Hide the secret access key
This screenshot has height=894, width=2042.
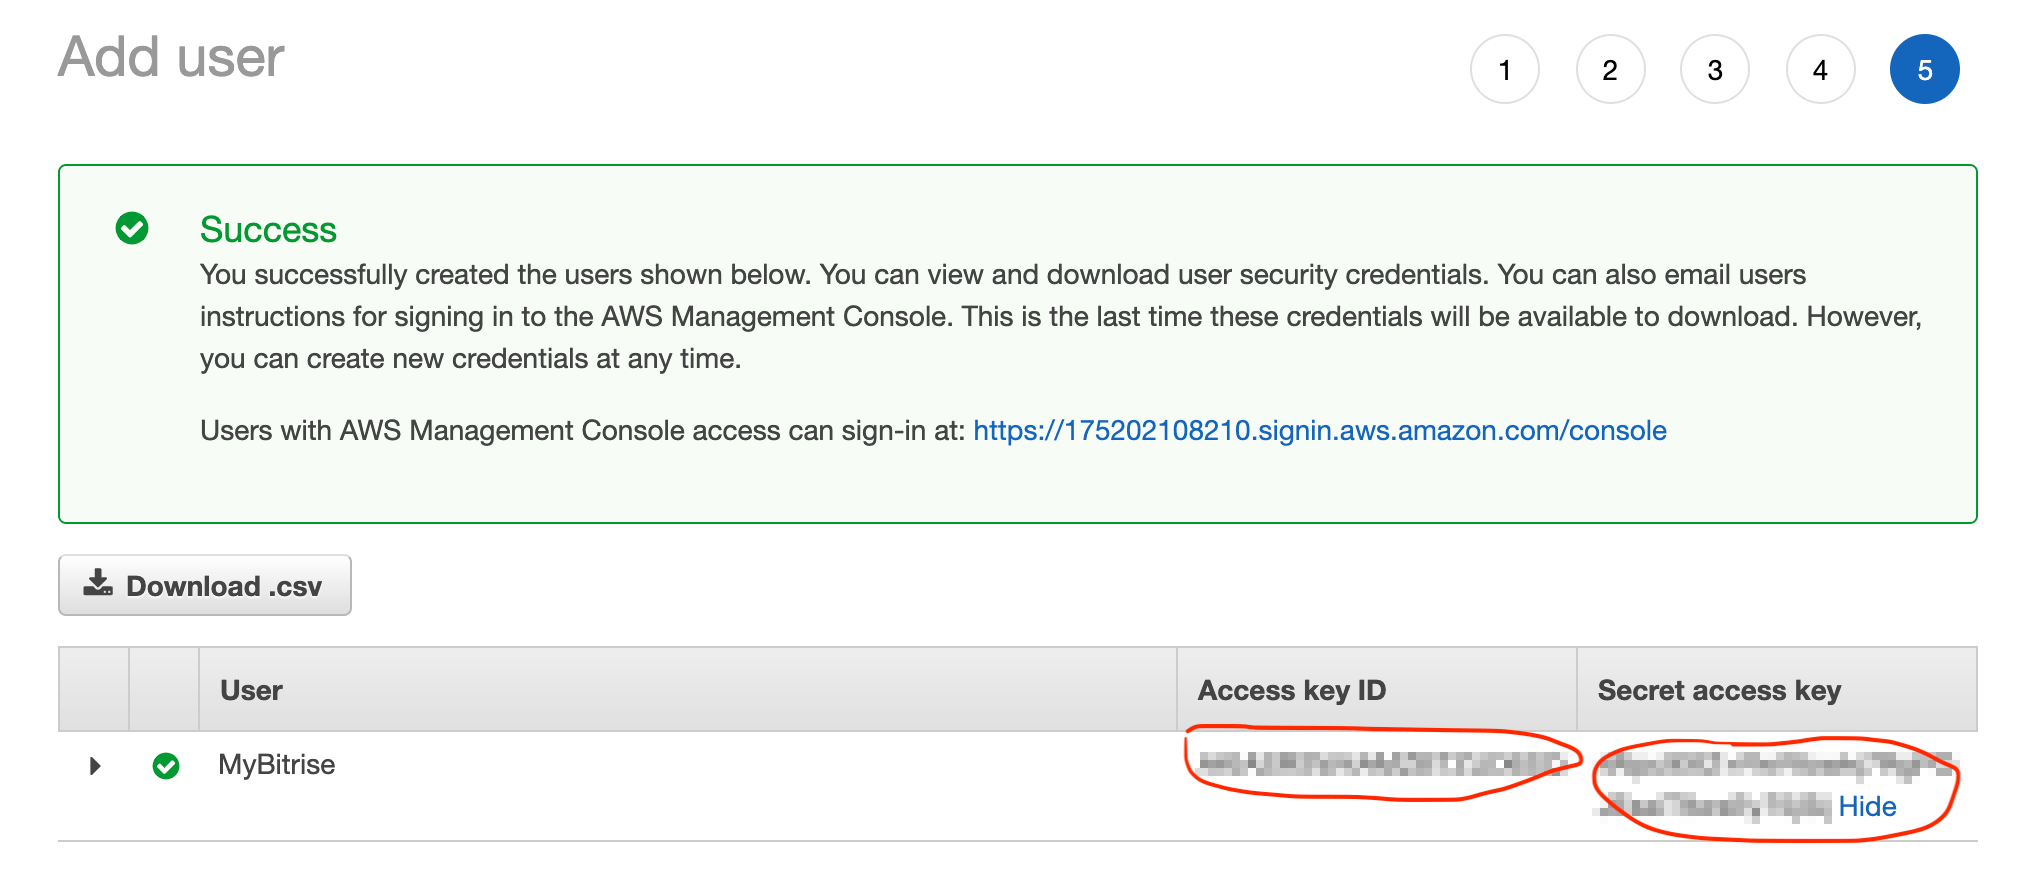click(x=1867, y=806)
